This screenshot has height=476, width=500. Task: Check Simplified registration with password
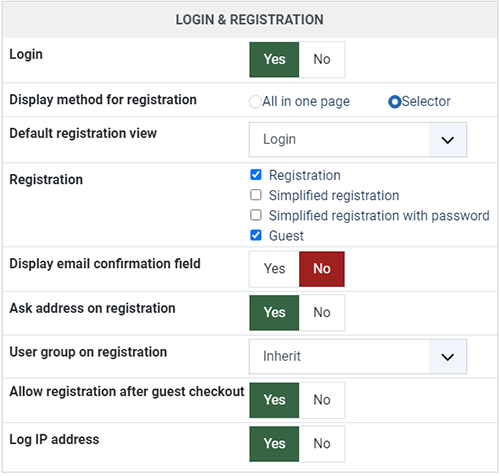coord(256,215)
